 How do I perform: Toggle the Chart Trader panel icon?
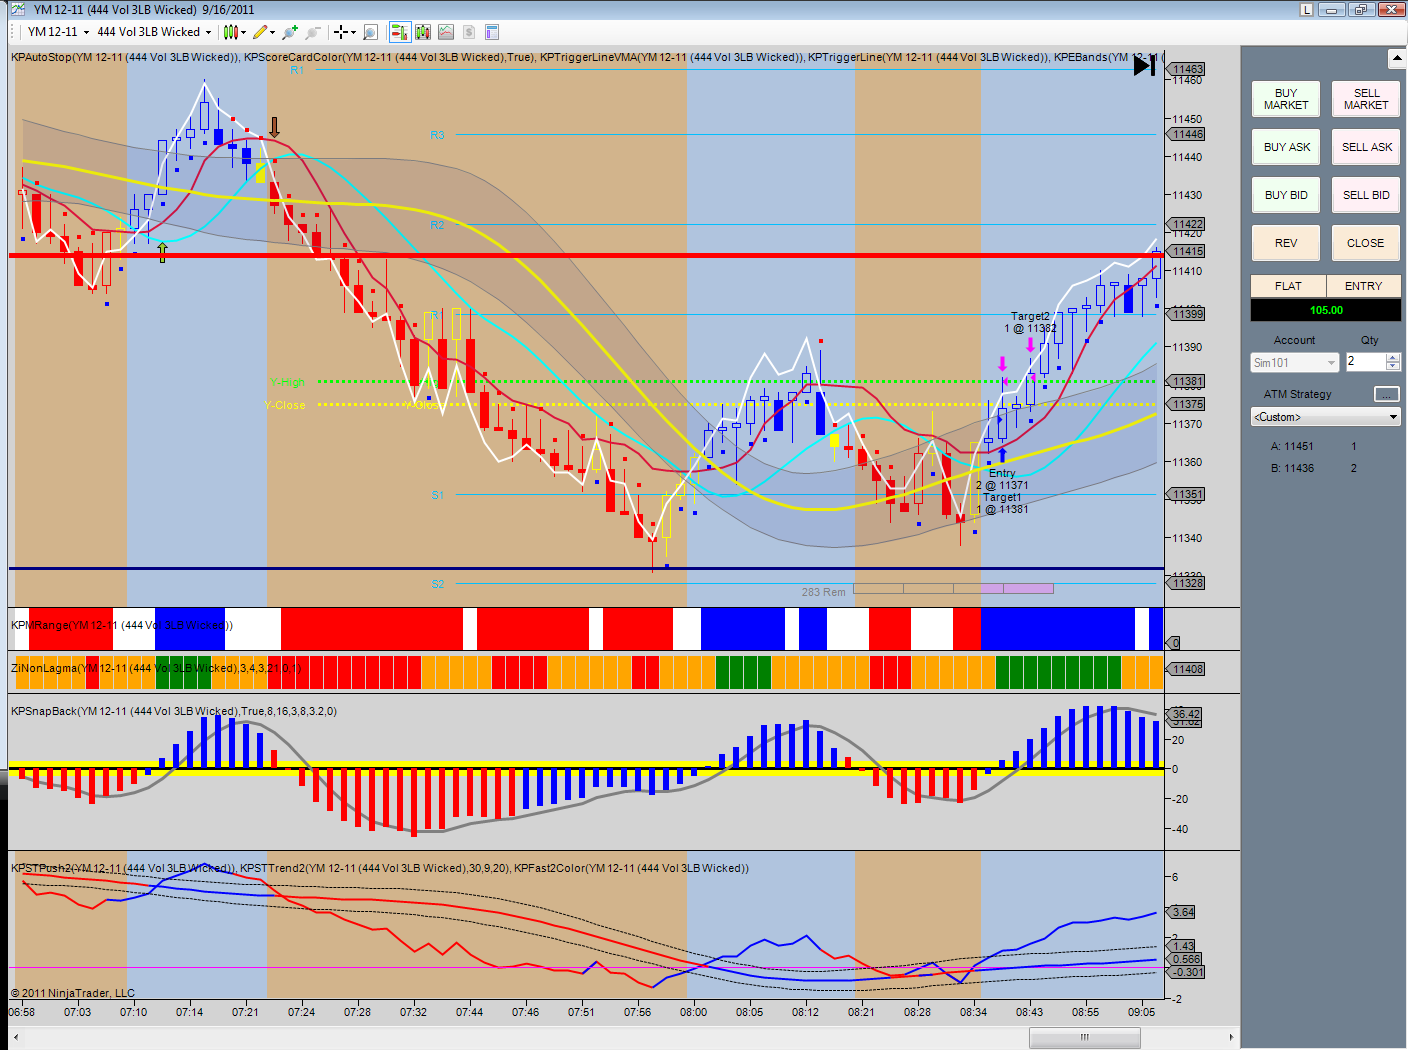(x=400, y=32)
